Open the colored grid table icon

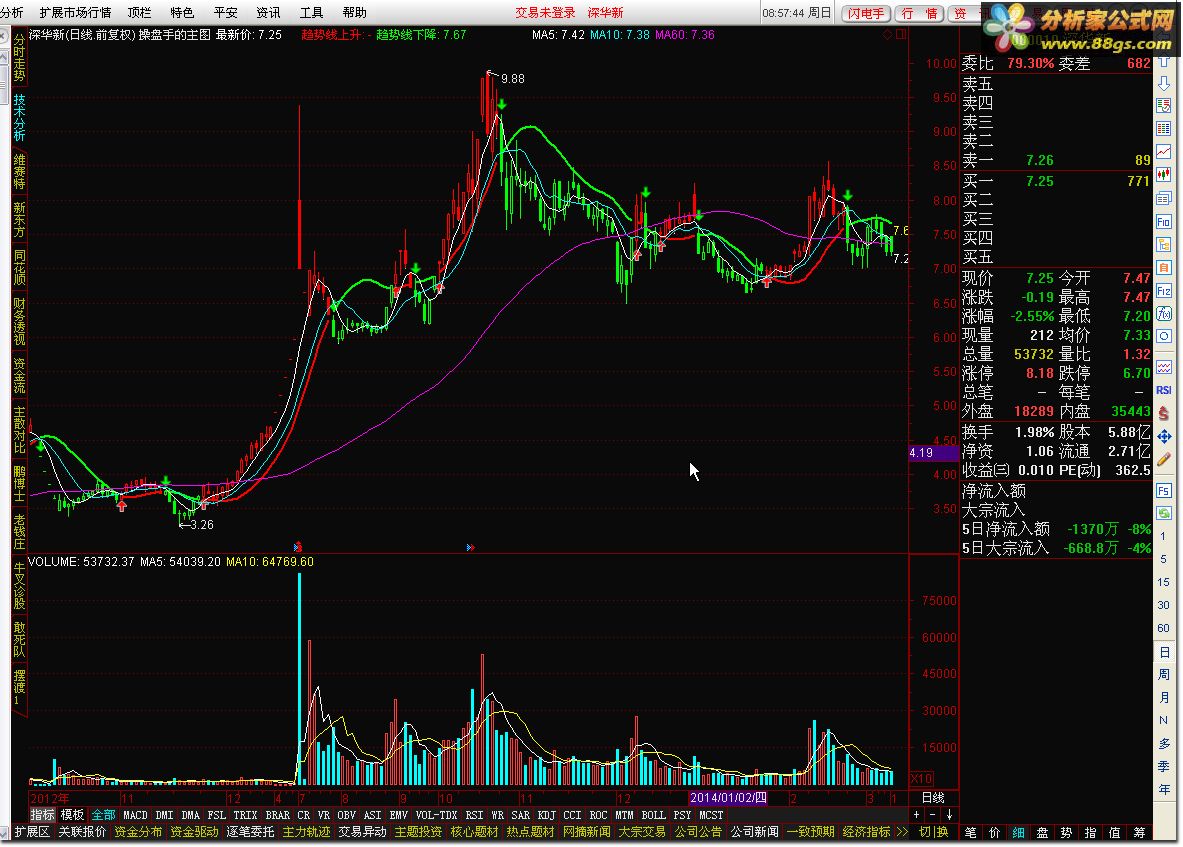[1163, 129]
